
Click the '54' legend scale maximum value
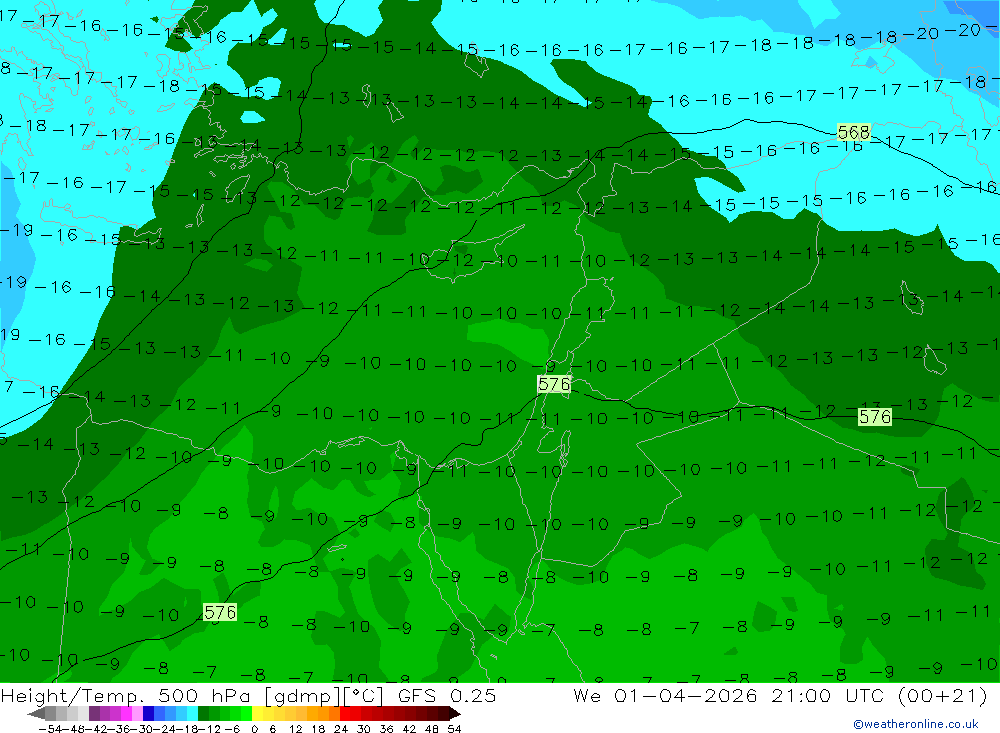tap(454, 729)
